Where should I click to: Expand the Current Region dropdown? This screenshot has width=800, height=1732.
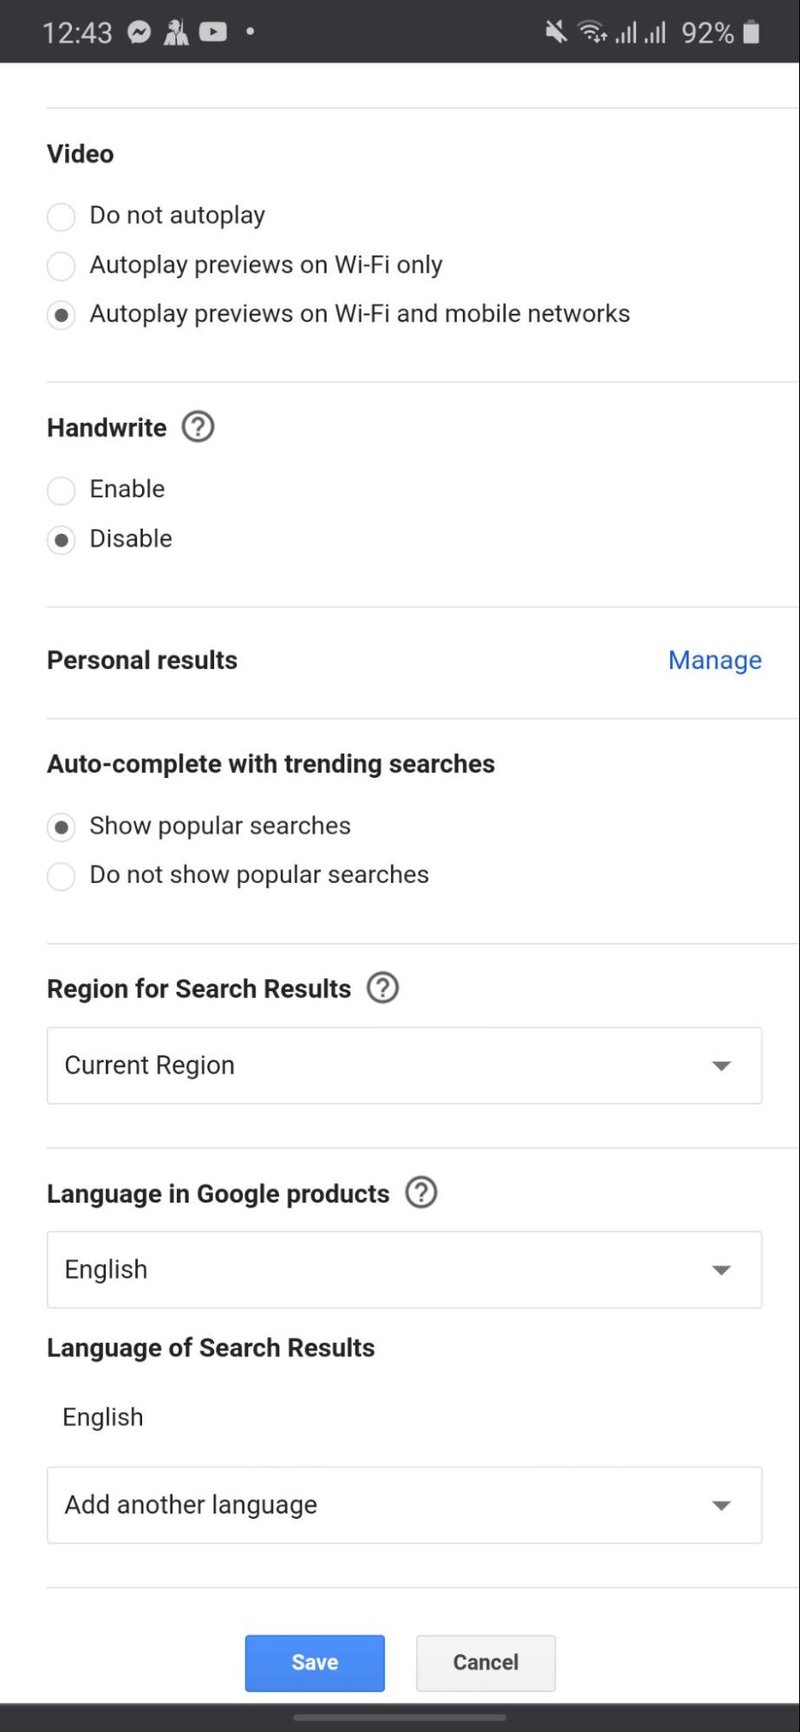(404, 1066)
